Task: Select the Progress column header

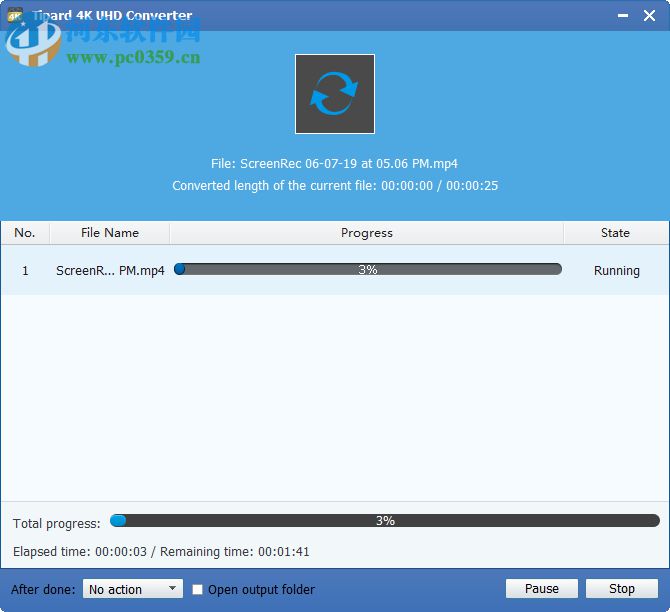Action: 367,233
